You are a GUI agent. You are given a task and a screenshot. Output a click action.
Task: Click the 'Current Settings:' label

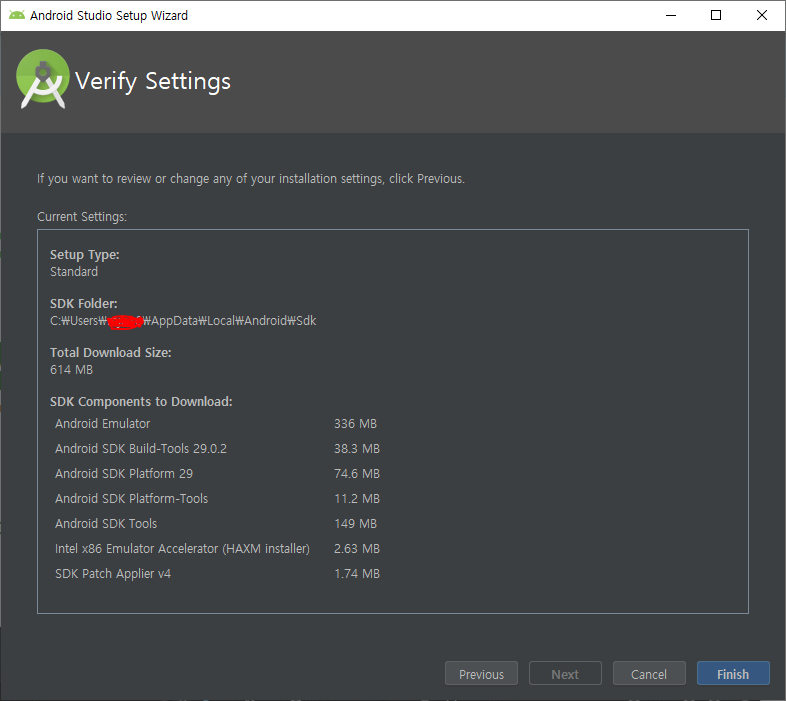click(x=82, y=217)
